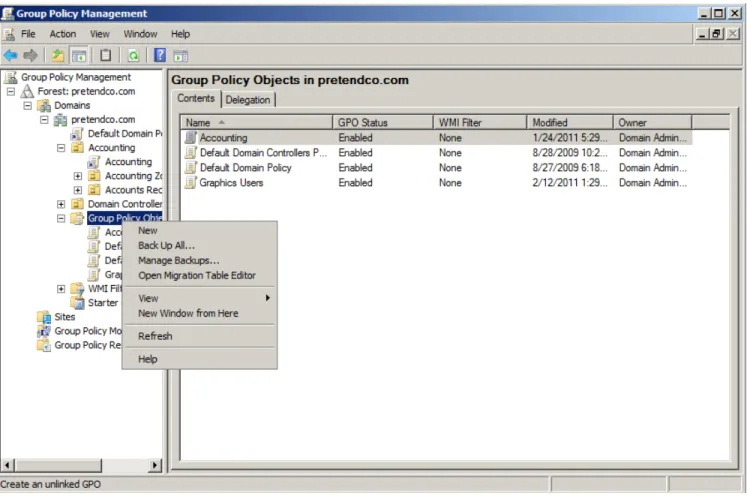The height and width of the screenshot is (496, 747).
Task: Click the Accounting GPO scroll icon in list
Action: pos(191,138)
